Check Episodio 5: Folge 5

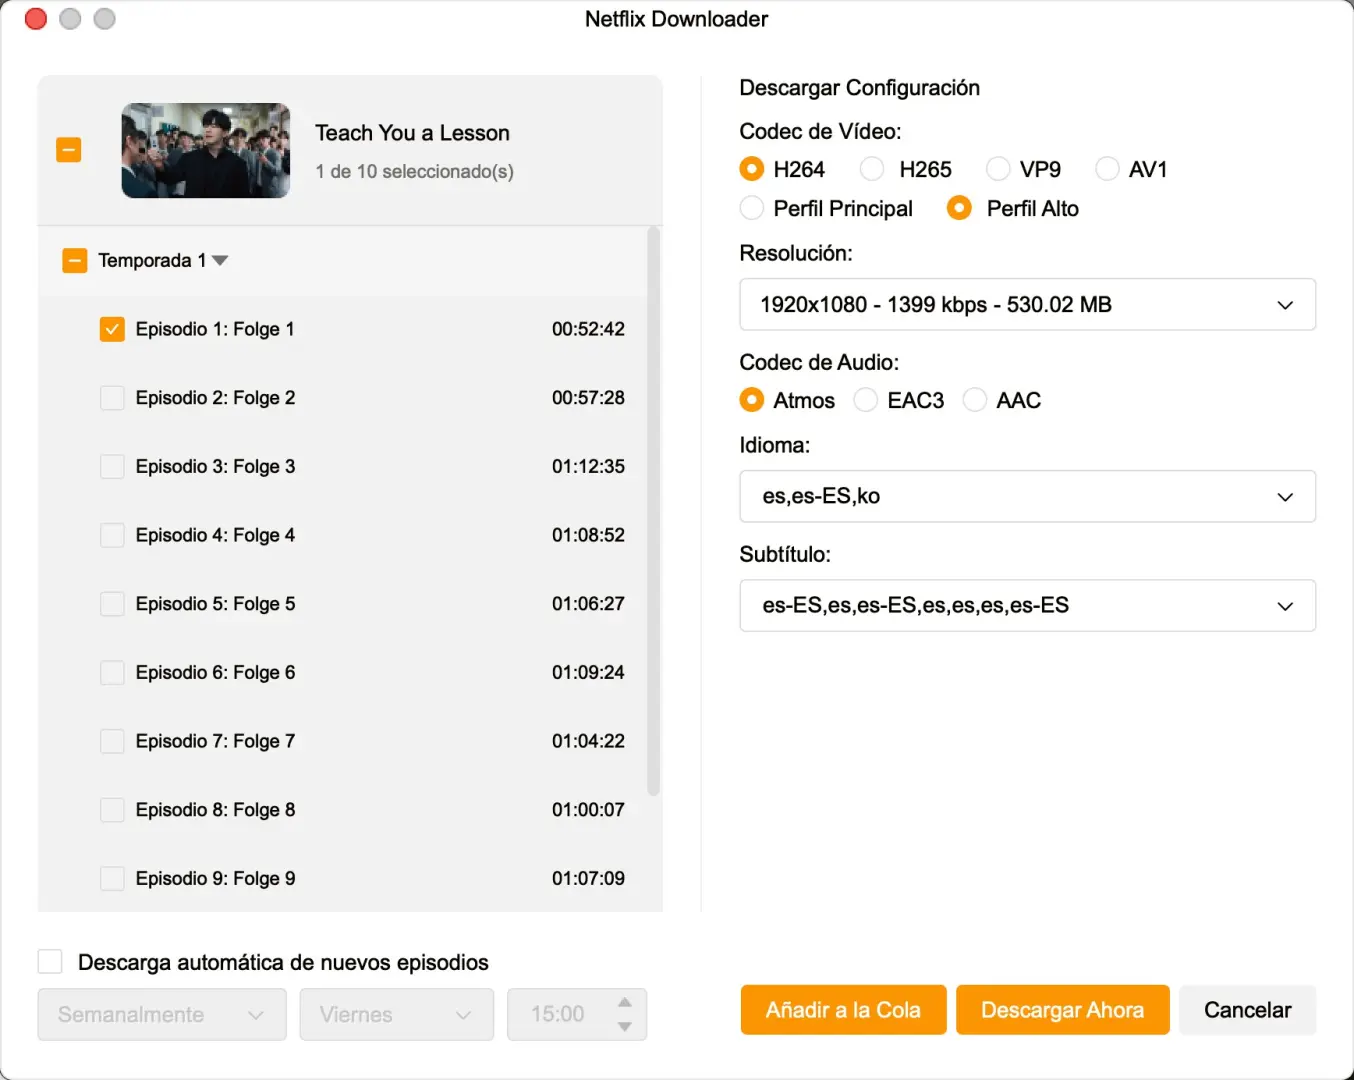(112, 604)
